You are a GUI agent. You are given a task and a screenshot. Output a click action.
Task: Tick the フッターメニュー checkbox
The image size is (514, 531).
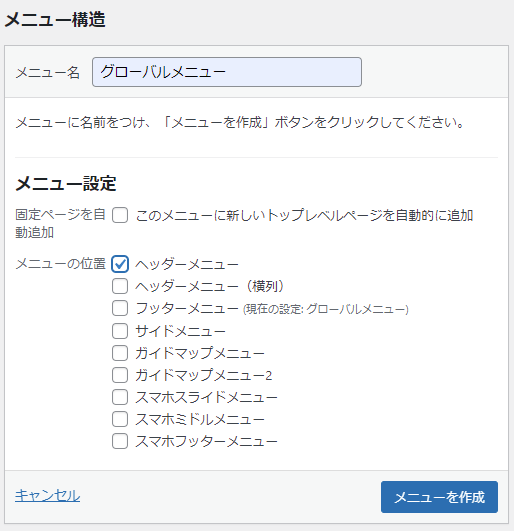tap(120, 309)
